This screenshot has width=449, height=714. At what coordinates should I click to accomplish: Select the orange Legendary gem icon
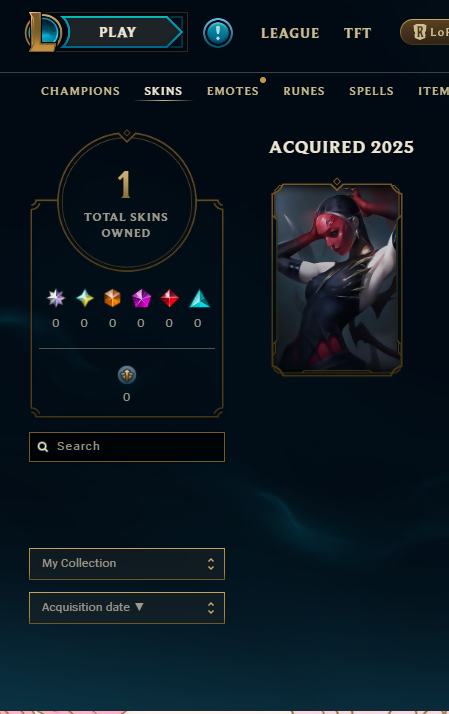(112, 298)
